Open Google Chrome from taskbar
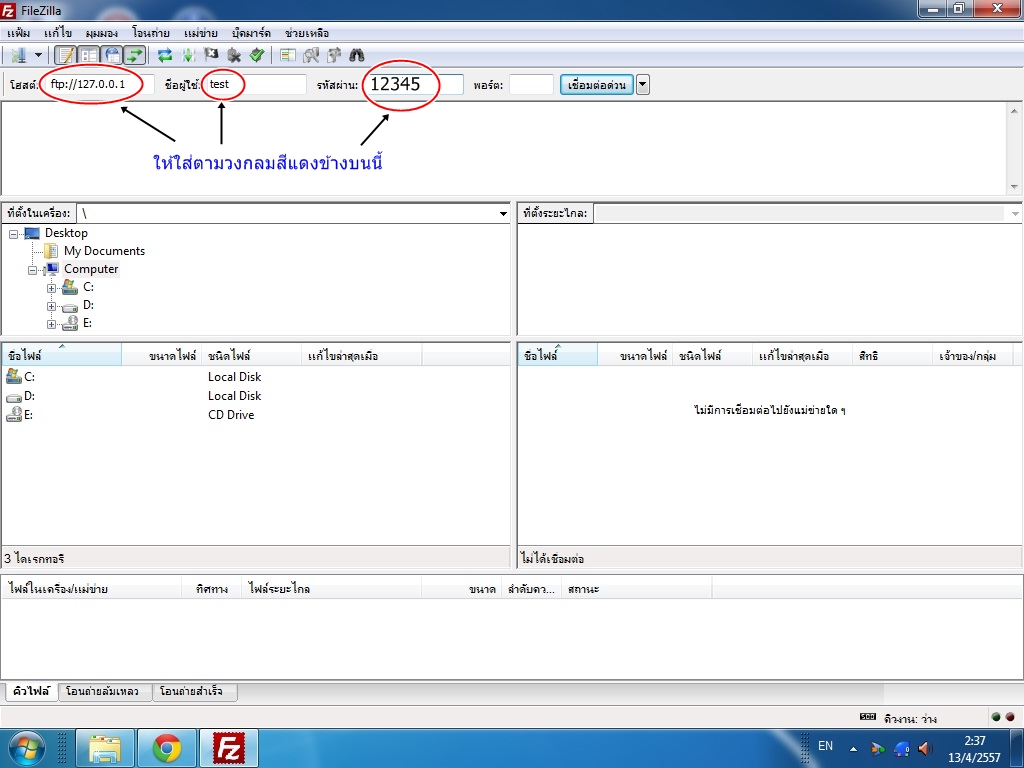 pos(167,748)
